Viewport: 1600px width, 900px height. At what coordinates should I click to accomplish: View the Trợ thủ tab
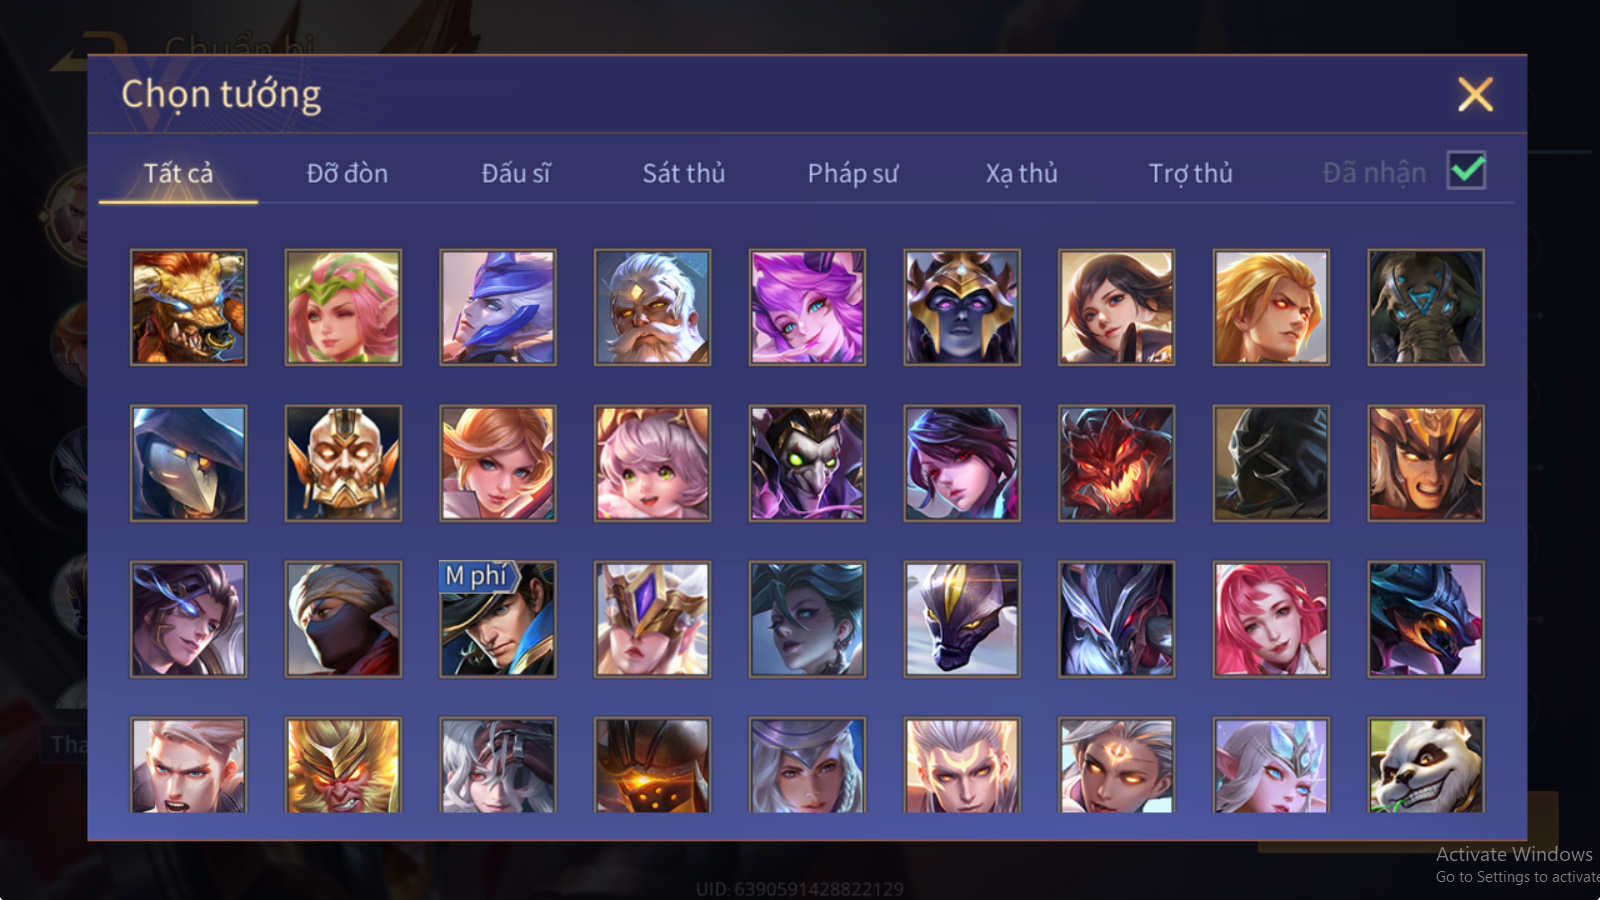tap(1190, 173)
